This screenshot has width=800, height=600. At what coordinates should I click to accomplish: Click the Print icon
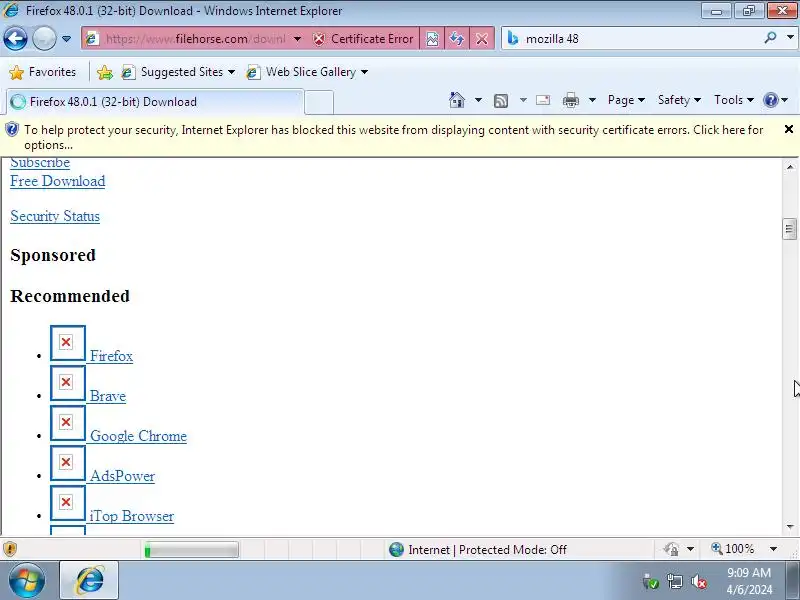tap(571, 100)
